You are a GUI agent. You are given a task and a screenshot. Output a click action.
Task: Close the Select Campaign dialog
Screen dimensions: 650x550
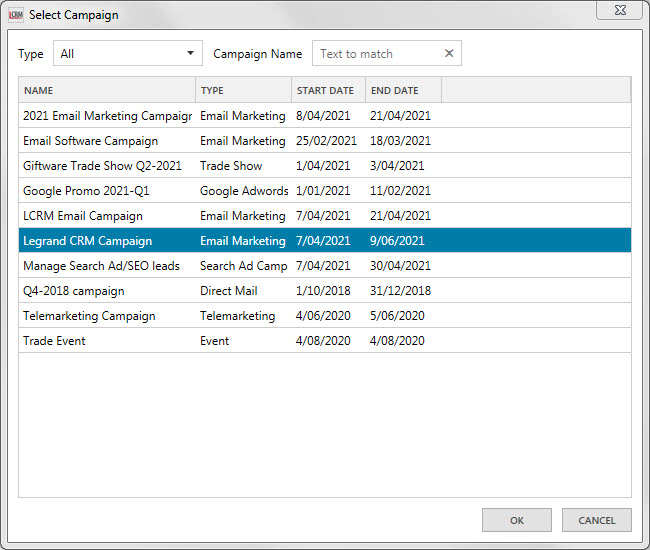click(x=619, y=9)
